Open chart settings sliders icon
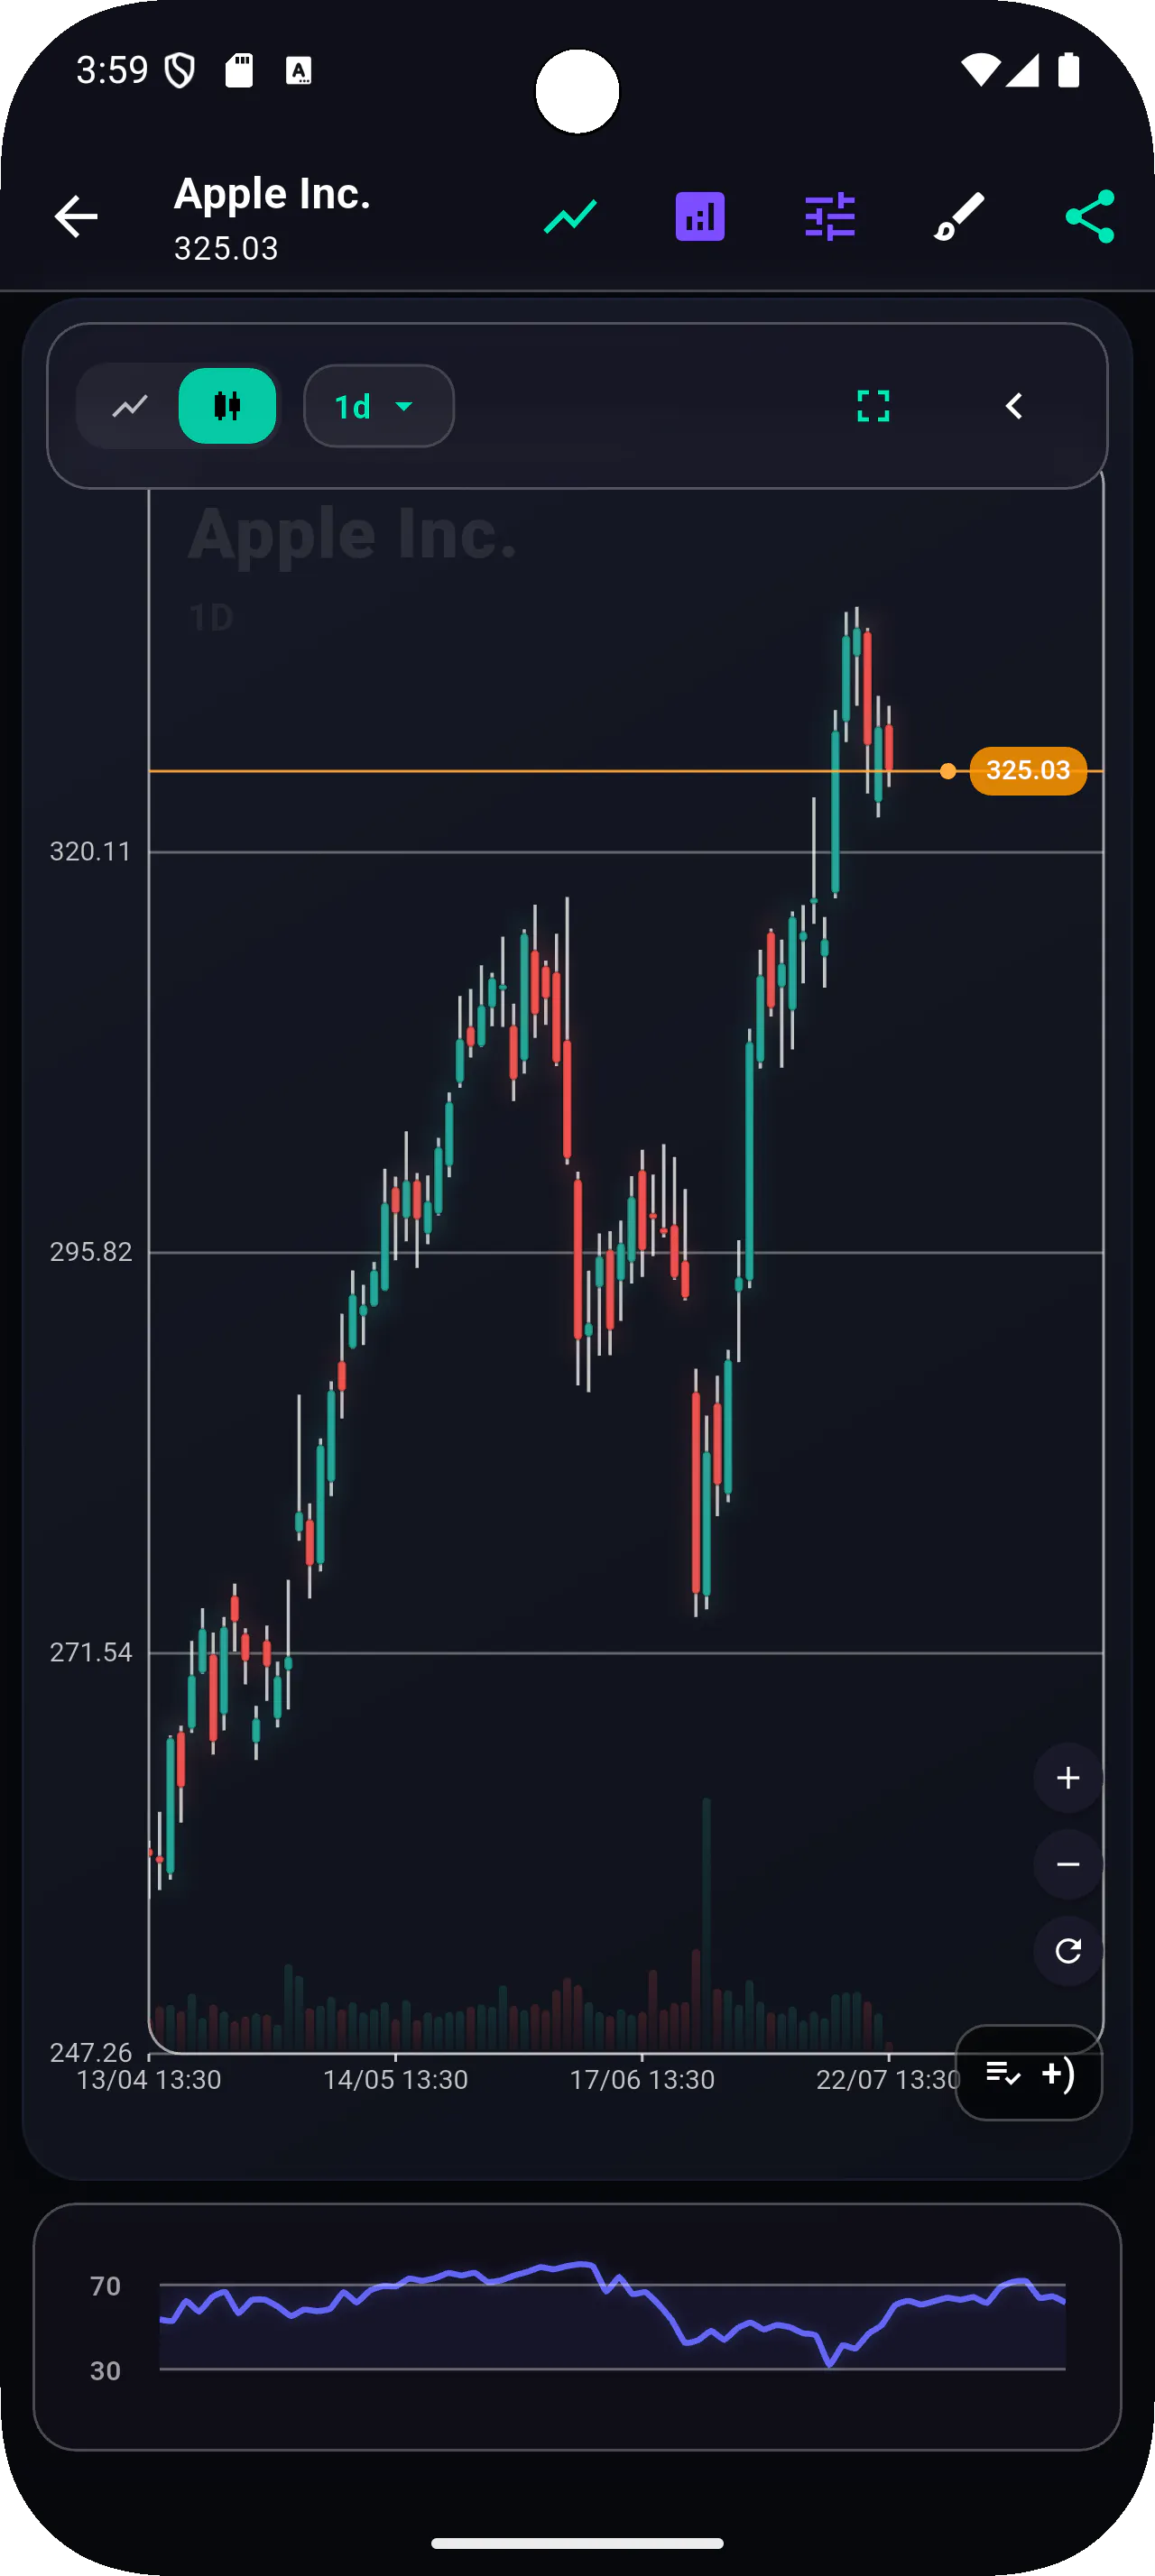The width and height of the screenshot is (1155, 2576). 830,216
